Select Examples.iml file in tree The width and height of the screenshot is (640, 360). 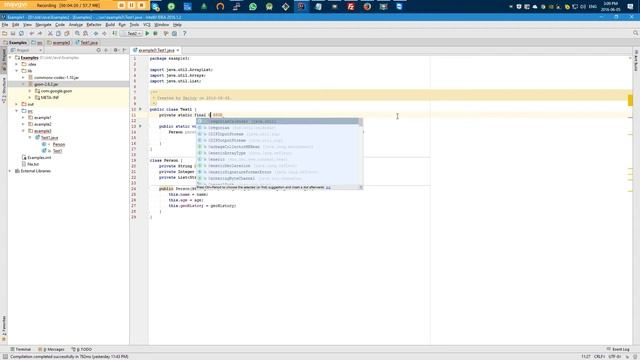point(39,158)
